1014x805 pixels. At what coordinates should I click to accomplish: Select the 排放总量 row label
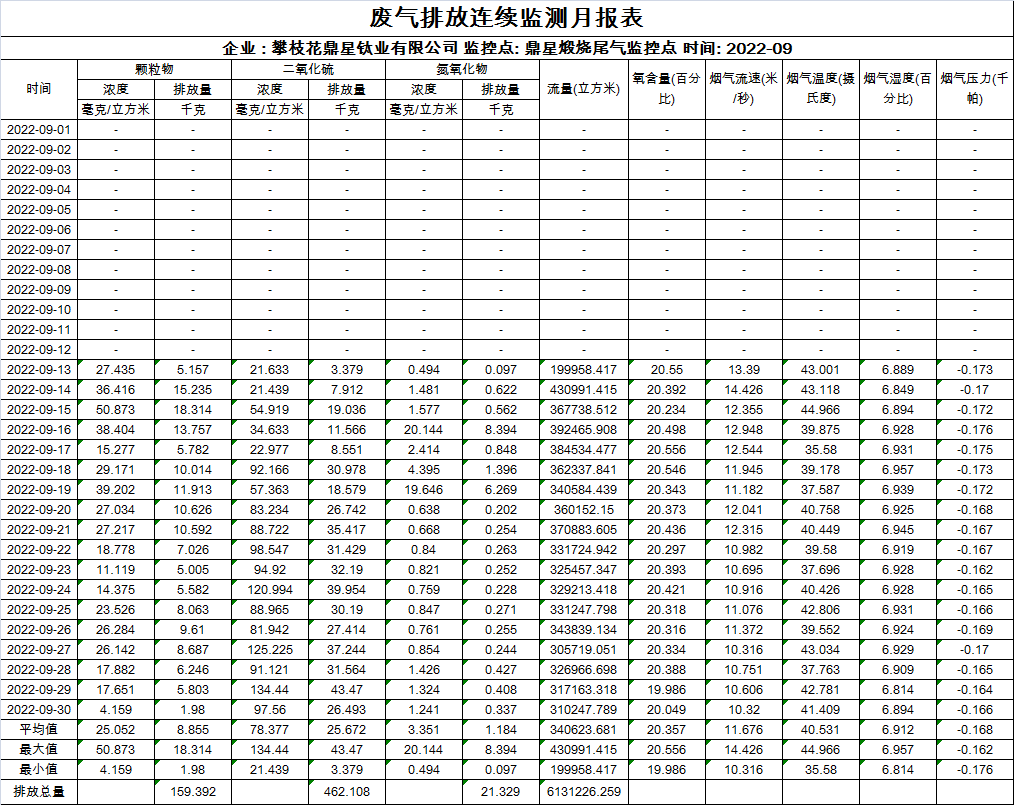point(39,792)
